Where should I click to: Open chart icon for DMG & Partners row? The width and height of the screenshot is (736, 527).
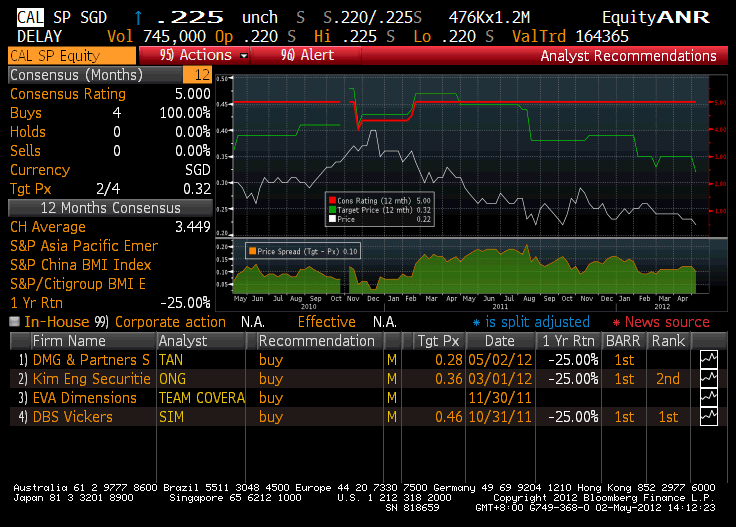(x=708, y=360)
